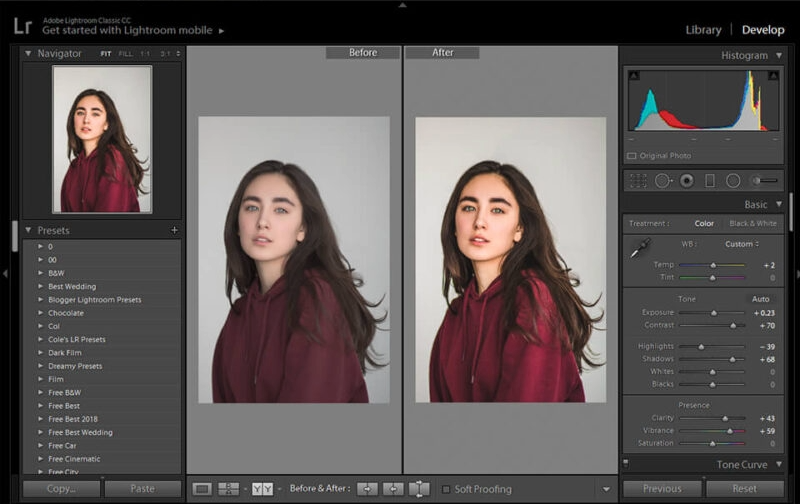Click the Reset button
Screen dimensions: 800x504
744,489
